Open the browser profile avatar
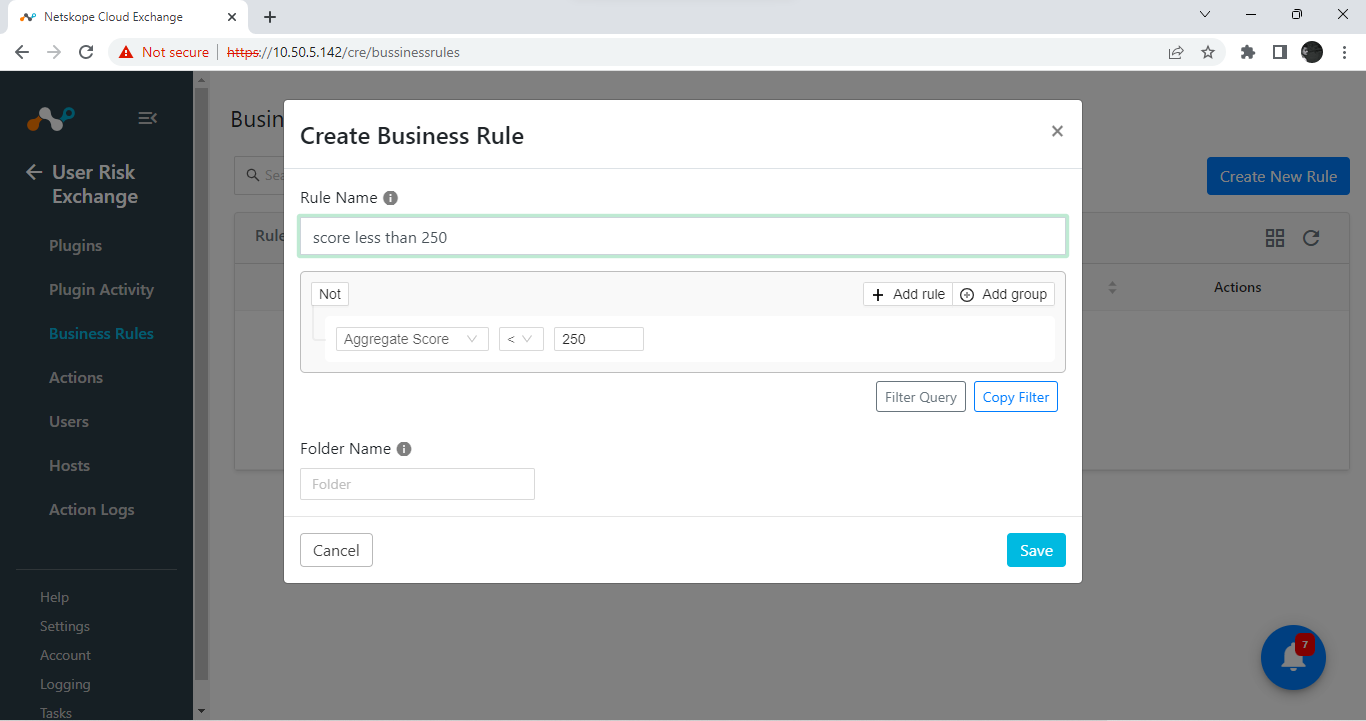1366x721 pixels. point(1312,52)
